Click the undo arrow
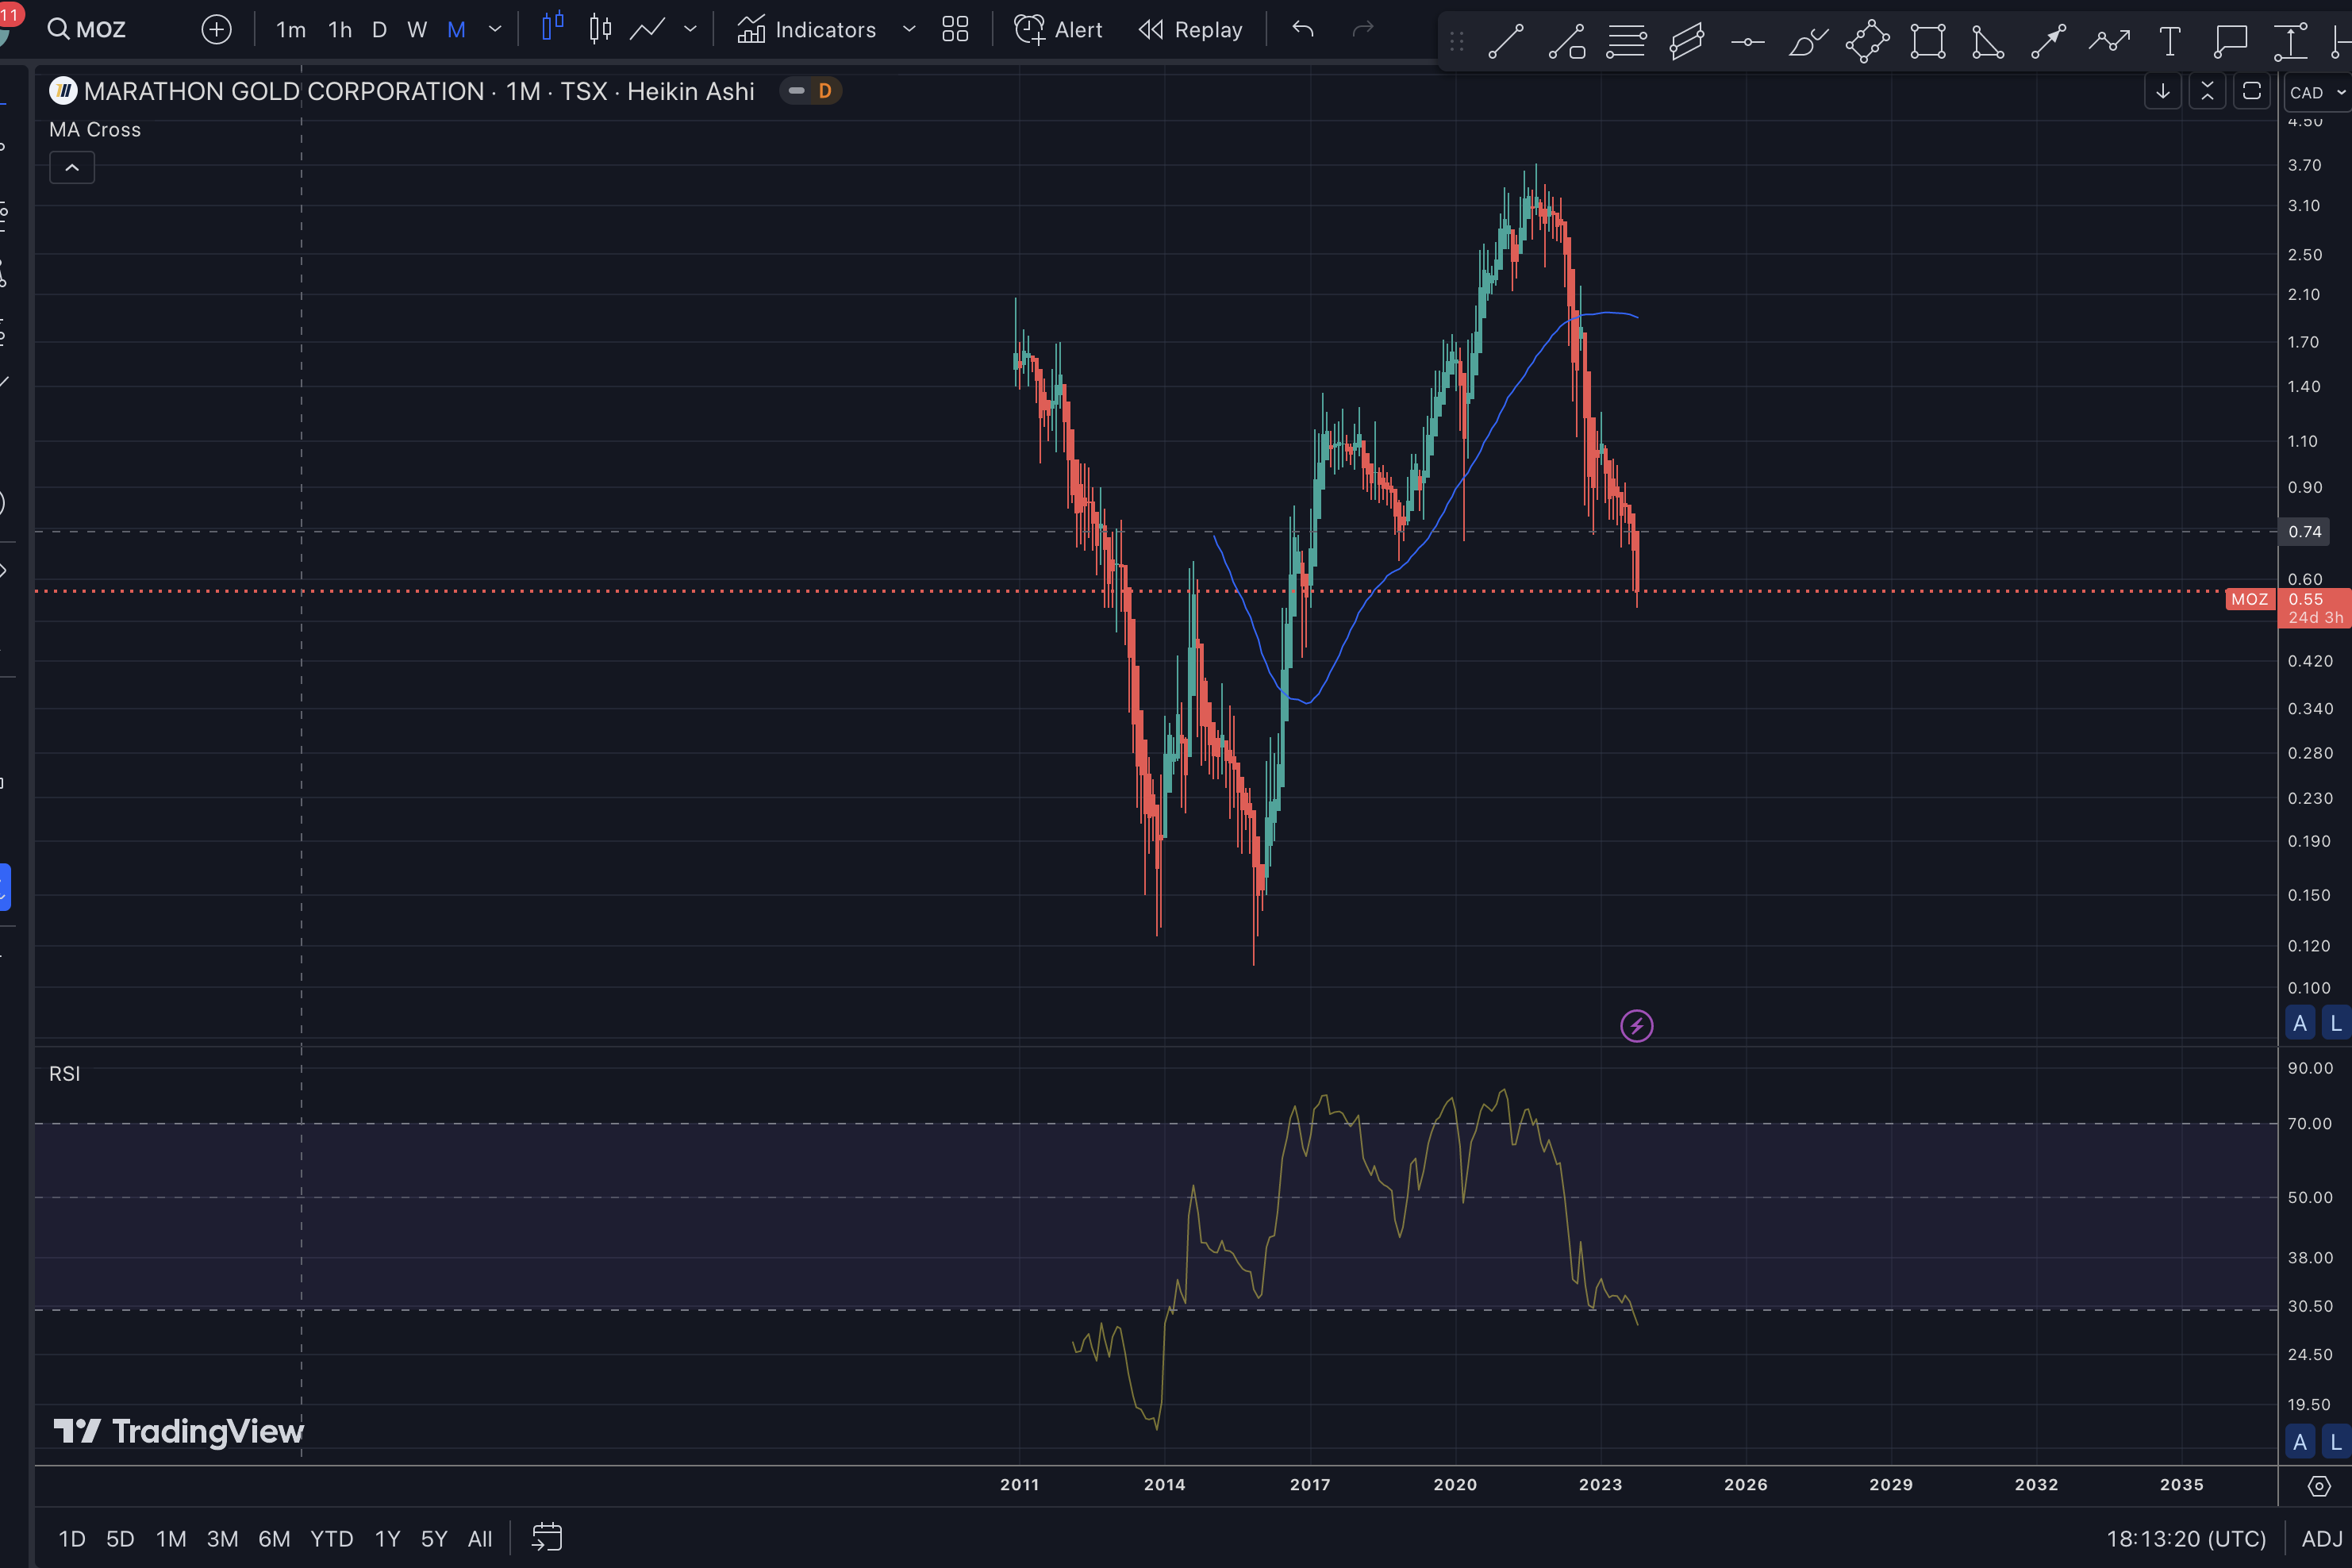This screenshot has width=2352, height=1568. coord(1302,30)
